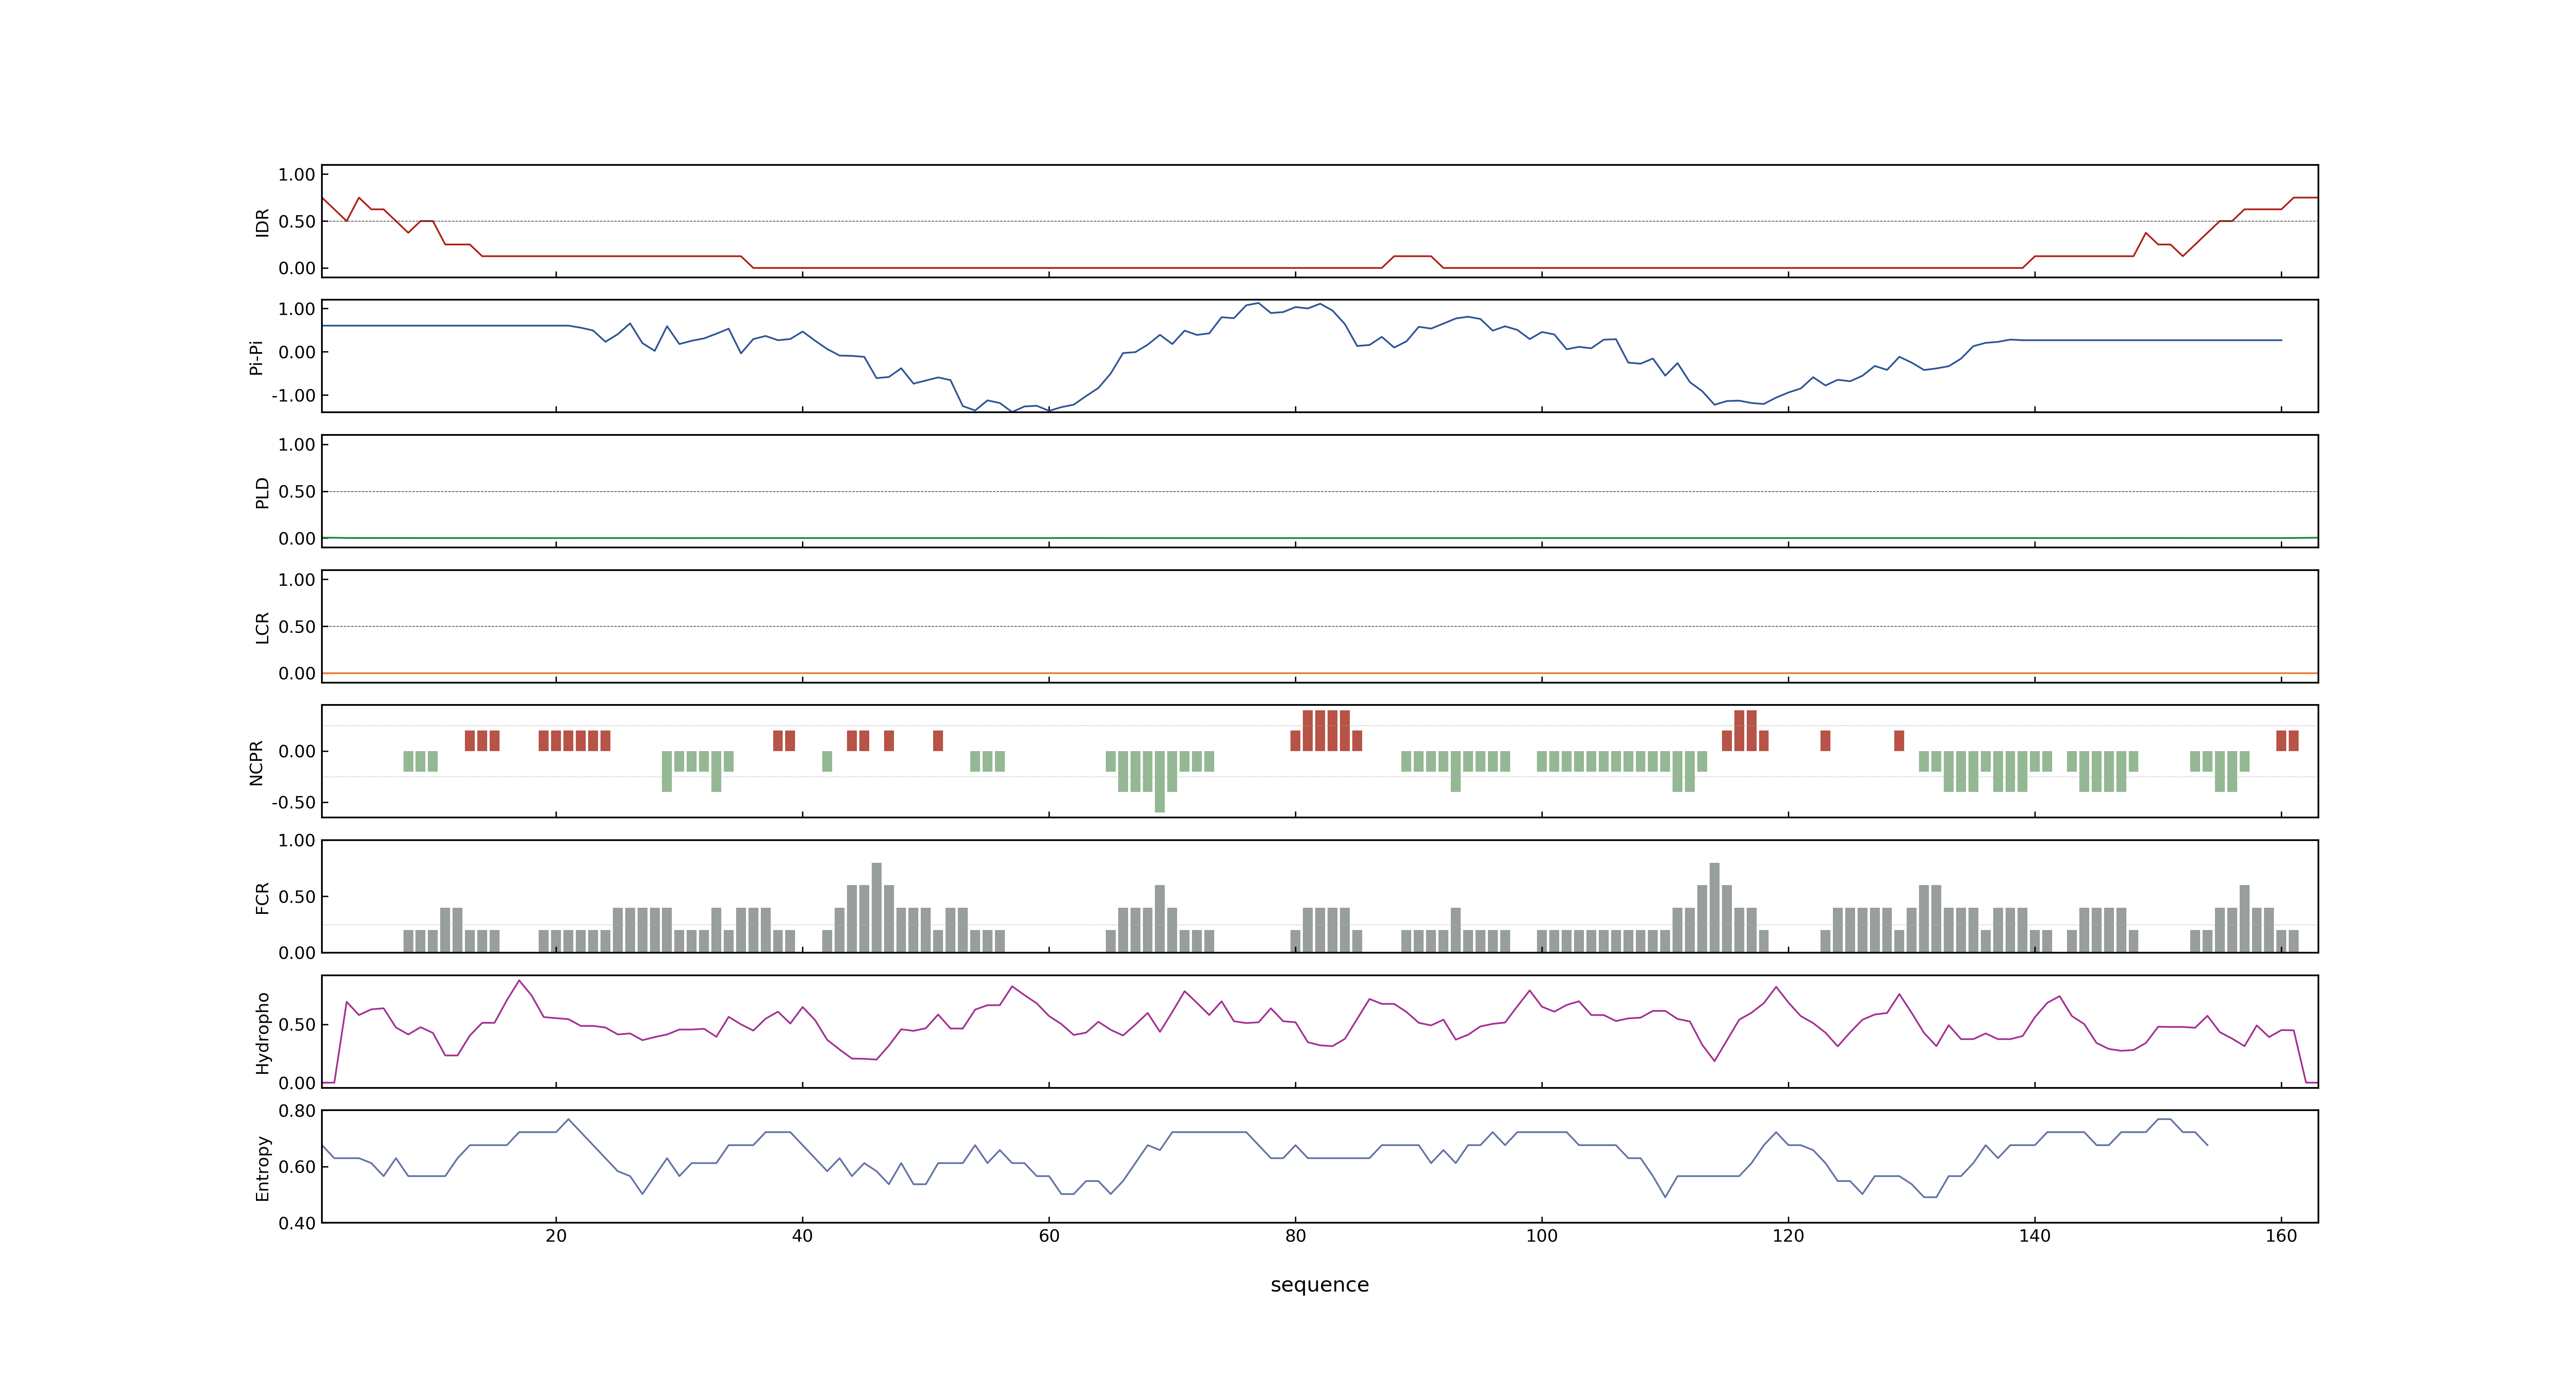Click the LCR panel axis label
This screenshot has width=2576, height=1374.
tap(262, 628)
